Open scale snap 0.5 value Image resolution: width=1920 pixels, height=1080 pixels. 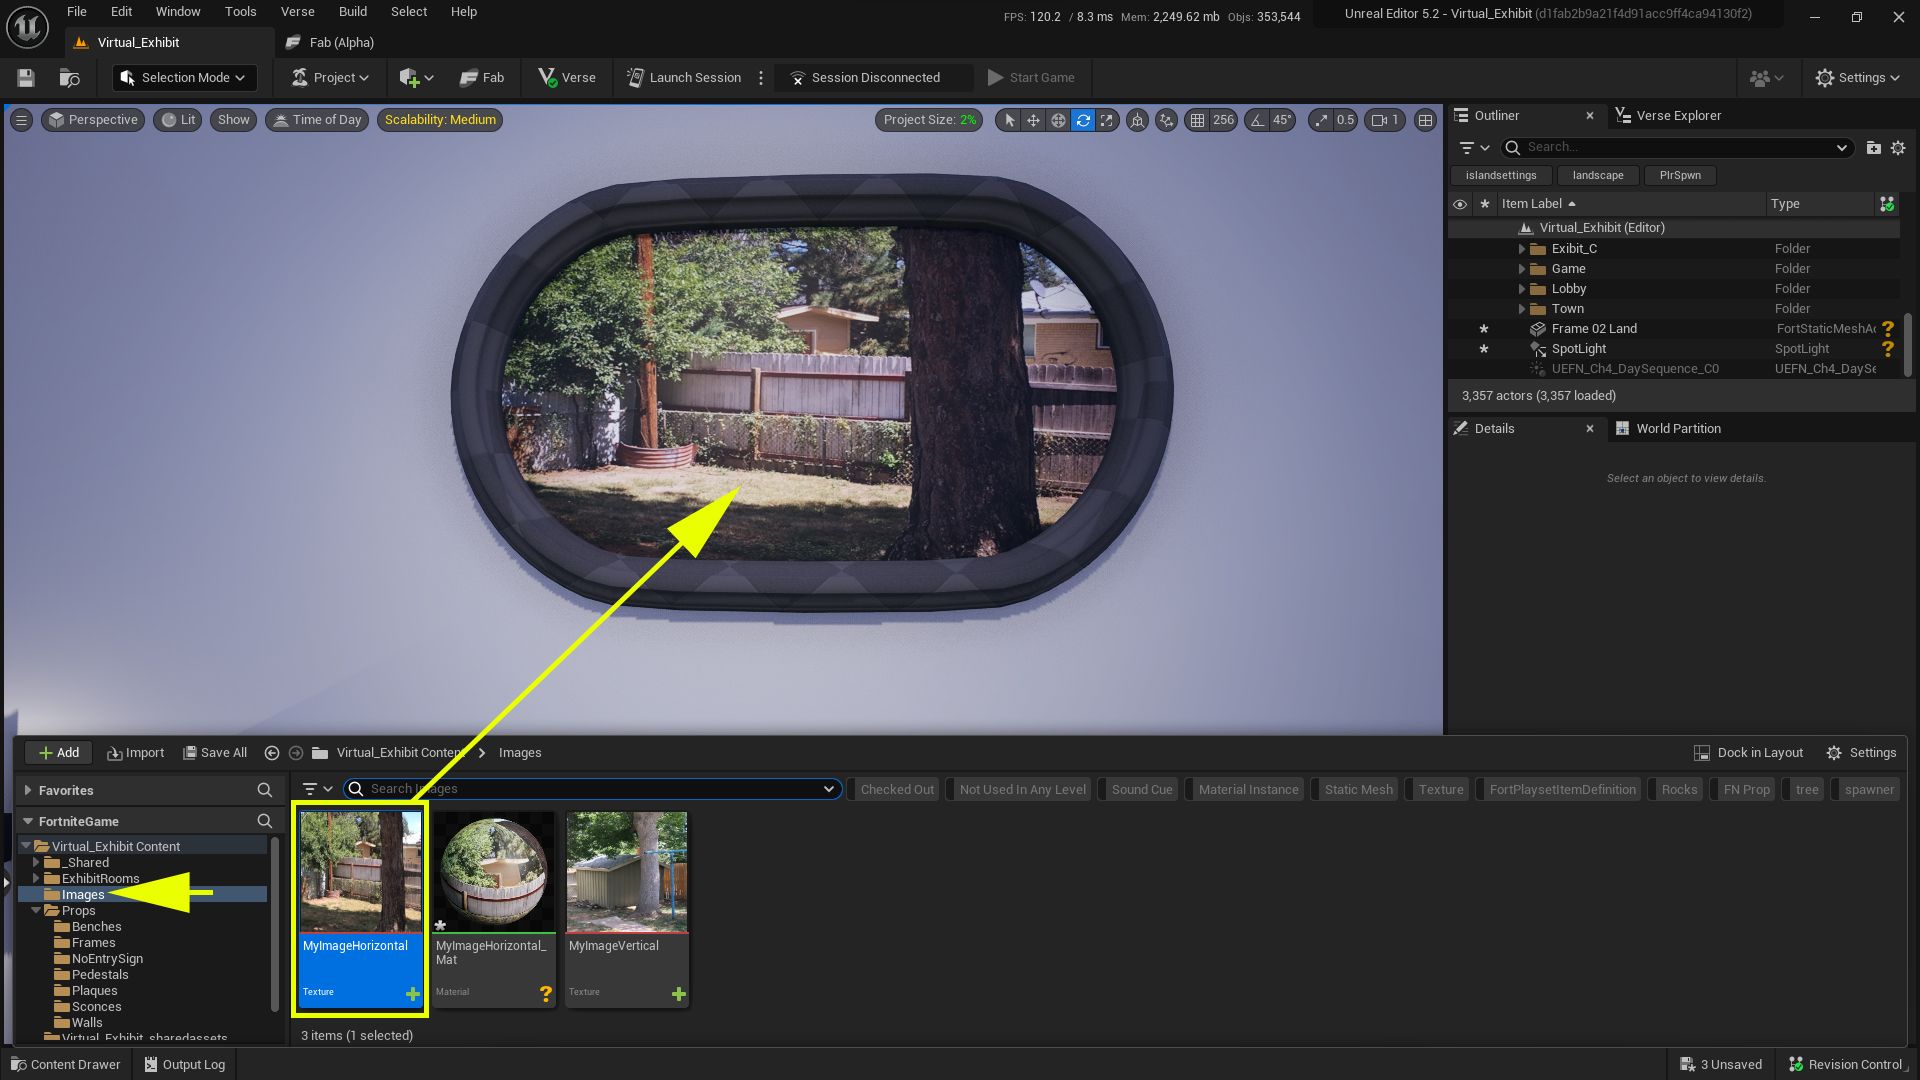[x=1346, y=120]
